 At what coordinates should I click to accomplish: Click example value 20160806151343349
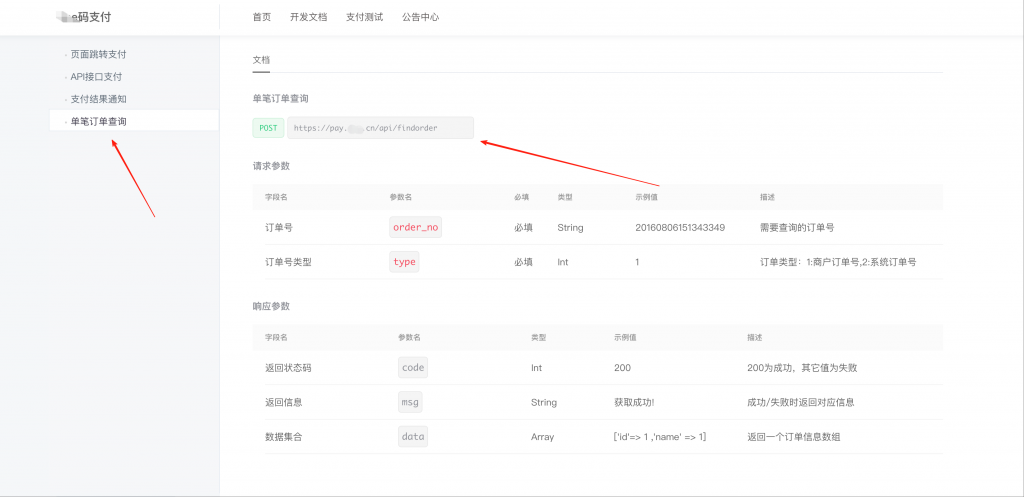(680, 227)
